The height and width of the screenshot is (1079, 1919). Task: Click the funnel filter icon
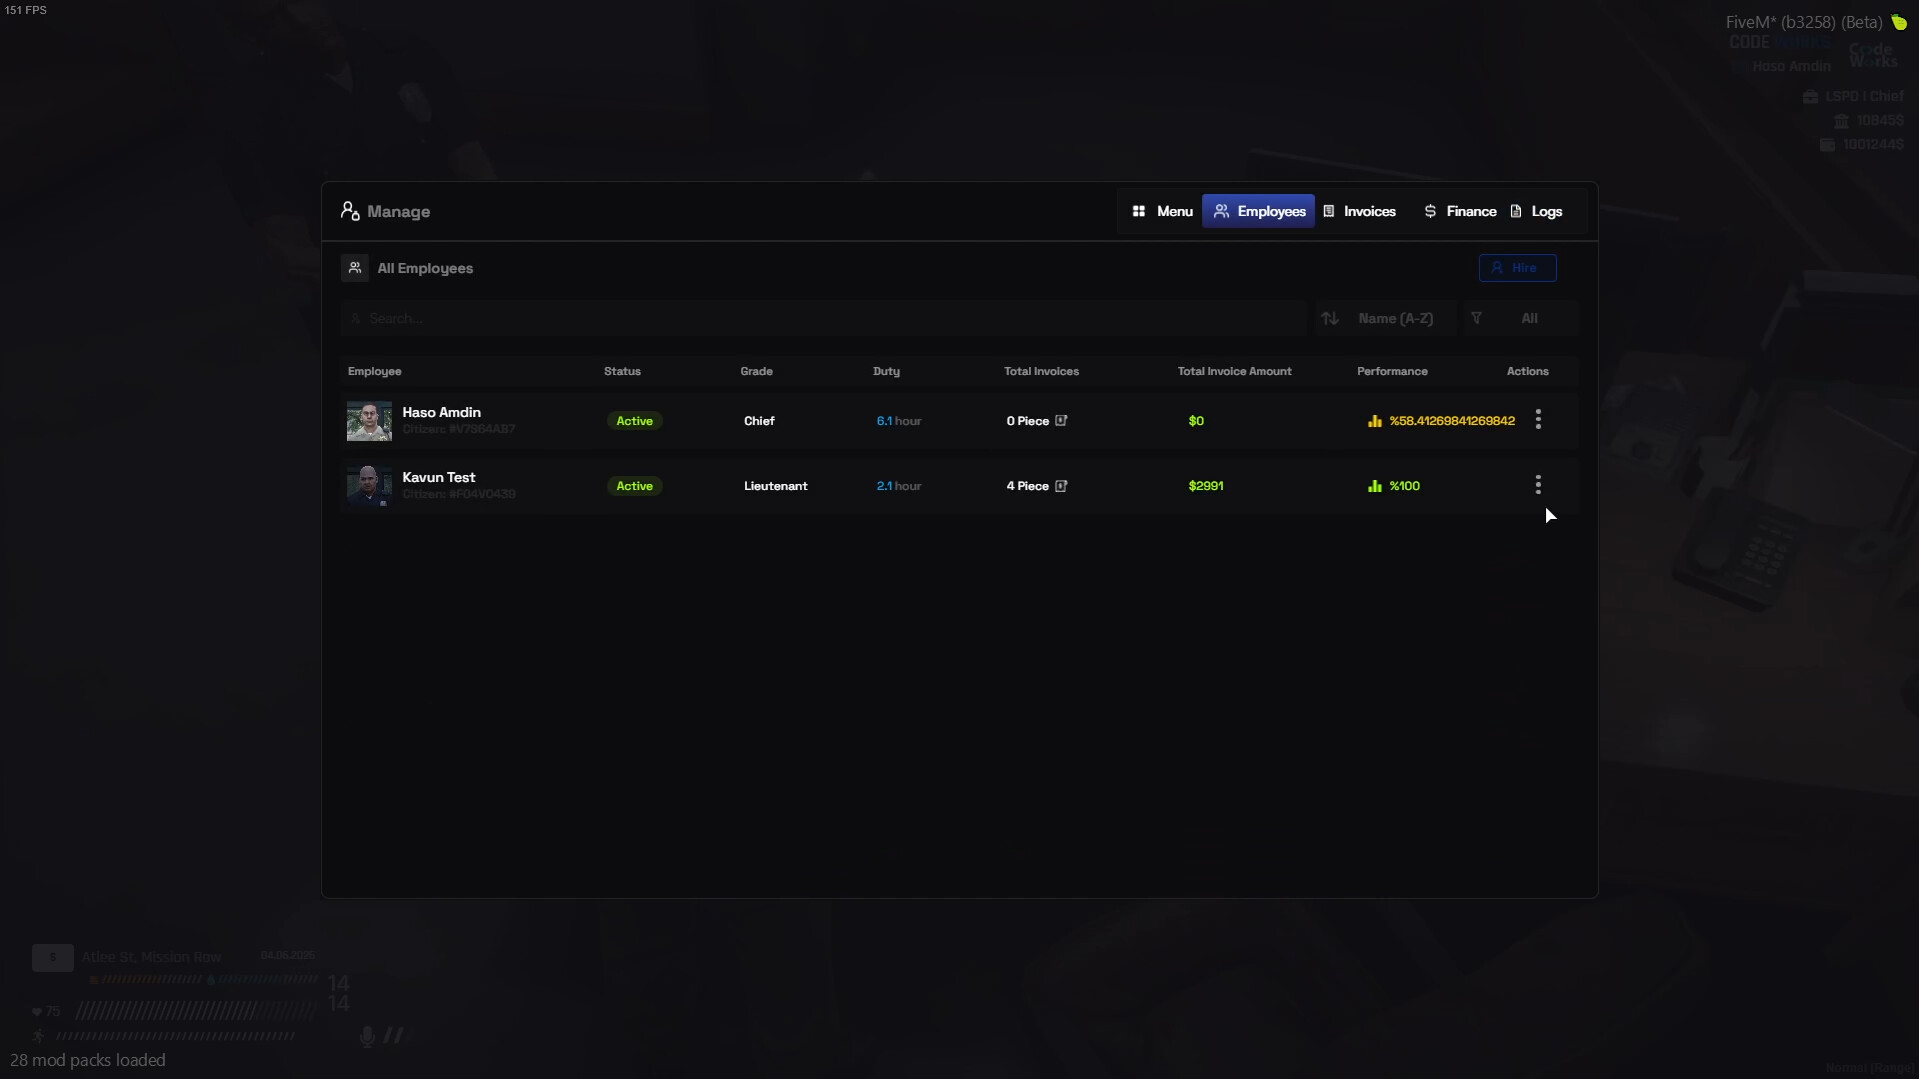pos(1477,318)
